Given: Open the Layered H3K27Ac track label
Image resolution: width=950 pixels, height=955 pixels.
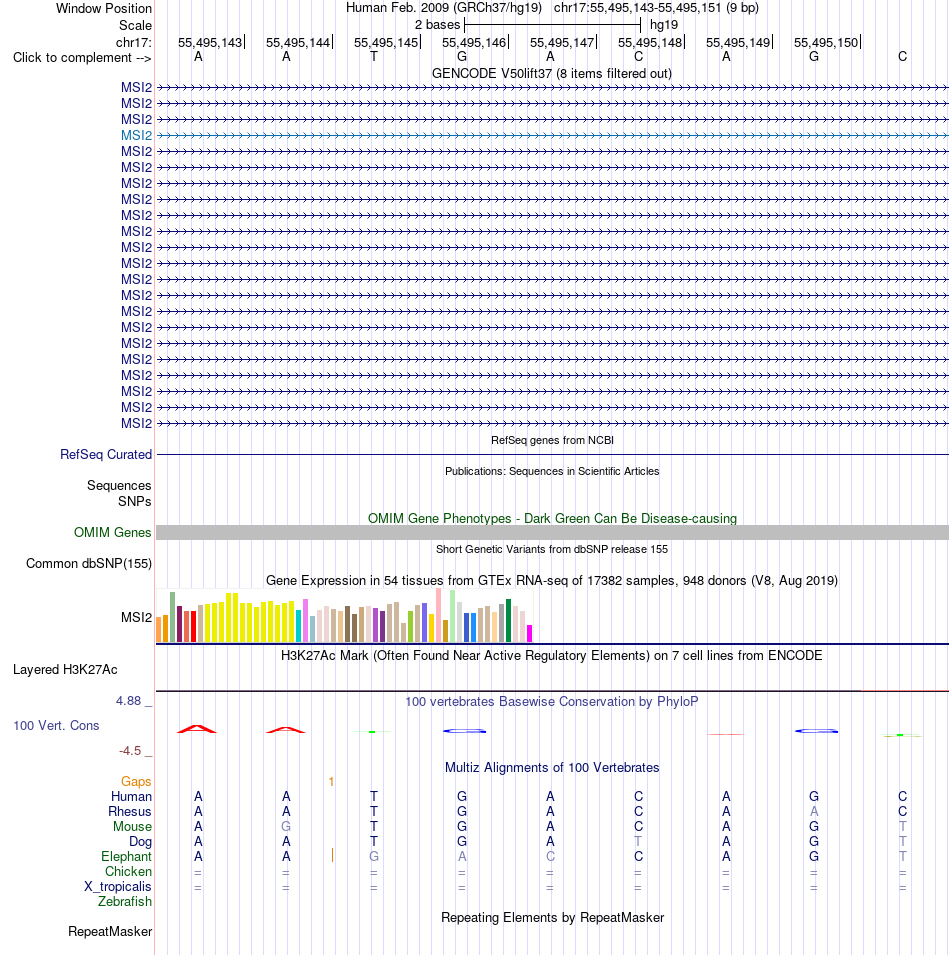Looking at the screenshot, I should click(65, 669).
